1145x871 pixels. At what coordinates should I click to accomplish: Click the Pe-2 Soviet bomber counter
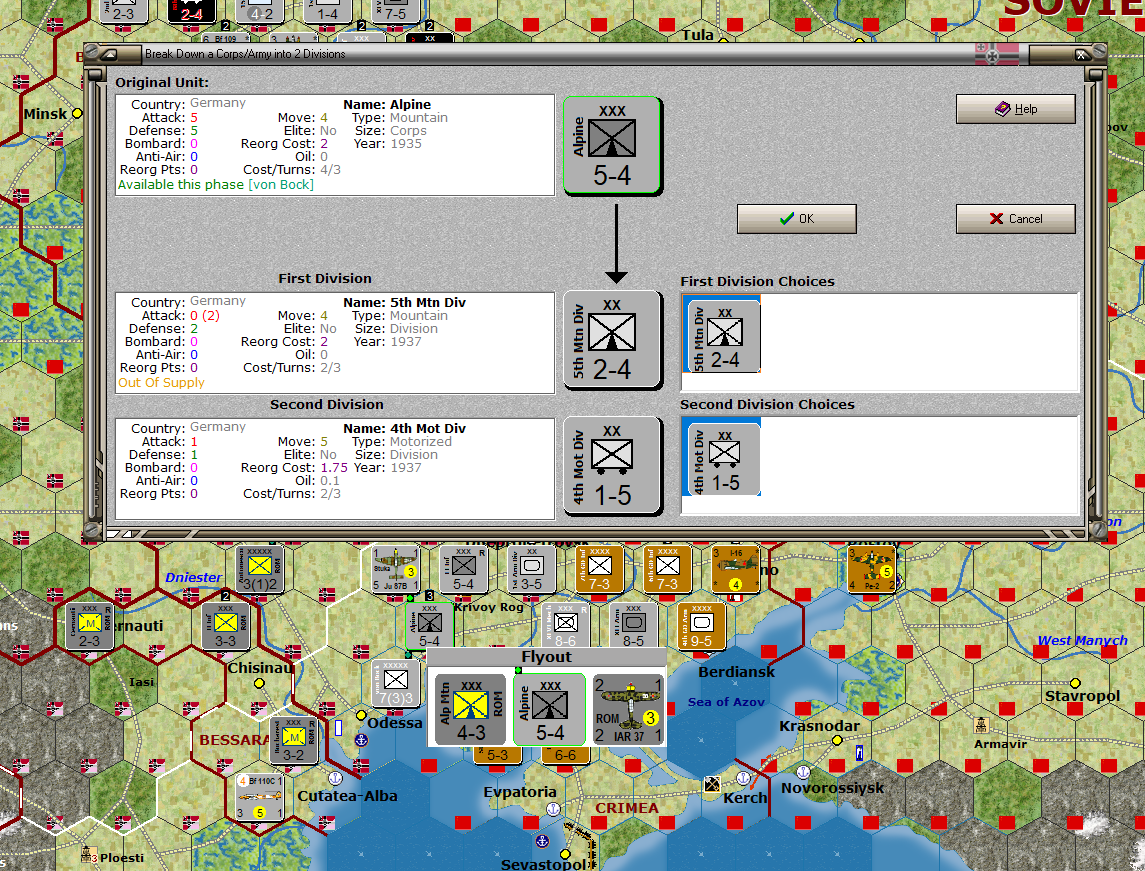(x=871, y=569)
